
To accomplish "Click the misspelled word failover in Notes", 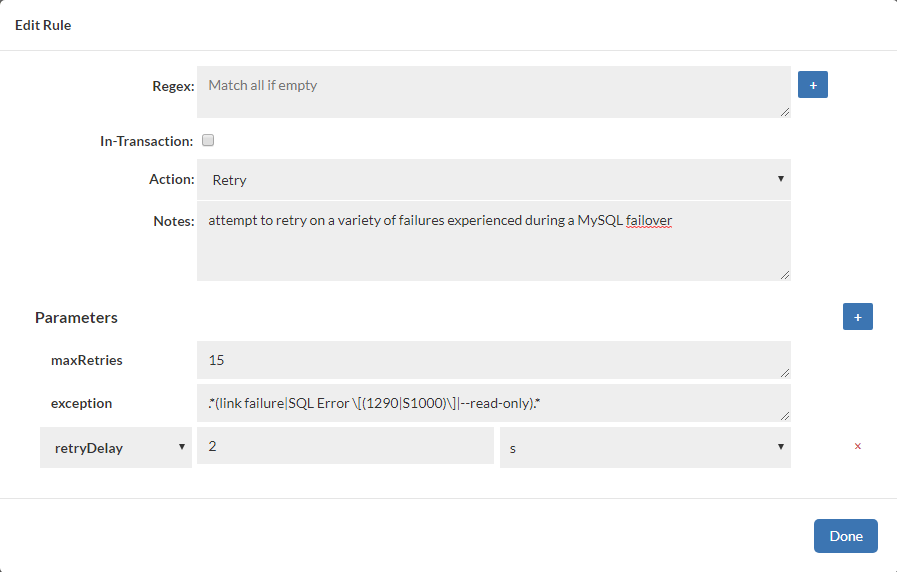I will point(649,220).
